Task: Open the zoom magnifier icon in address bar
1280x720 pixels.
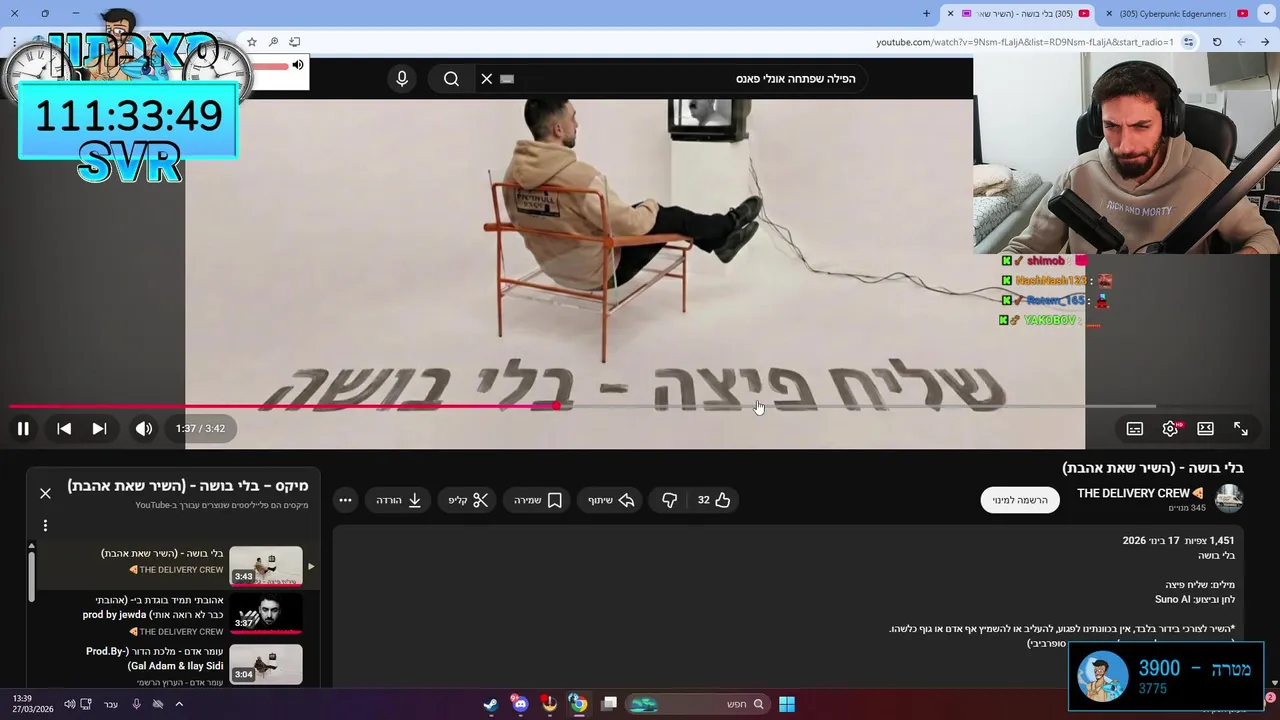Action: tap(273, 42)
